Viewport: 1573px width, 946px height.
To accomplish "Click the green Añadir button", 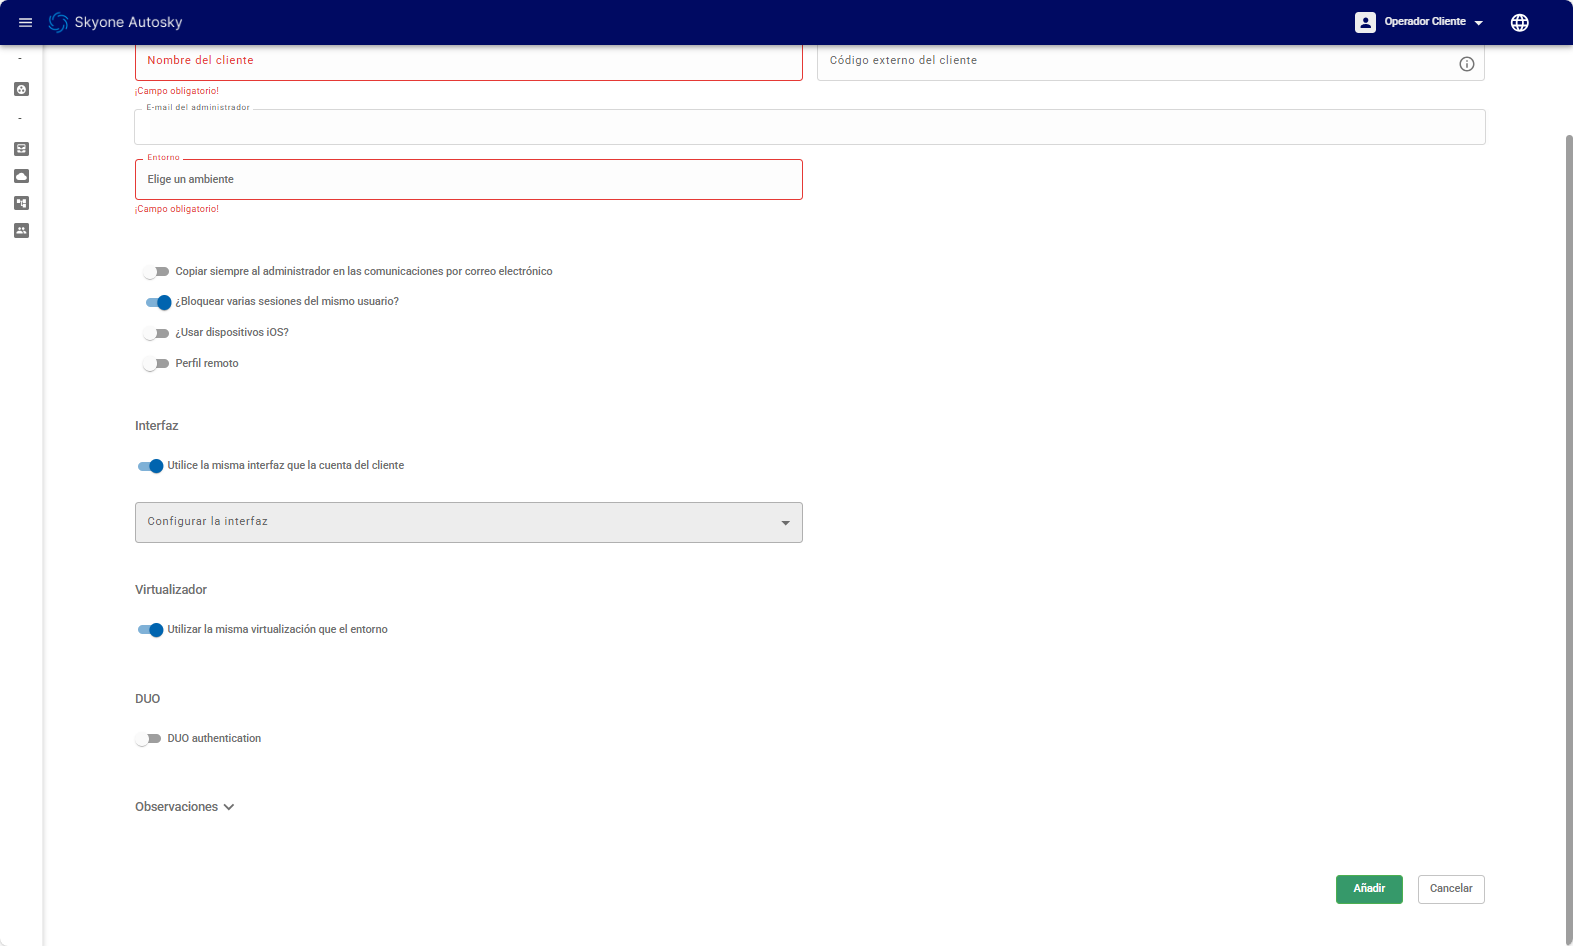I will [x=1368, y=889].
